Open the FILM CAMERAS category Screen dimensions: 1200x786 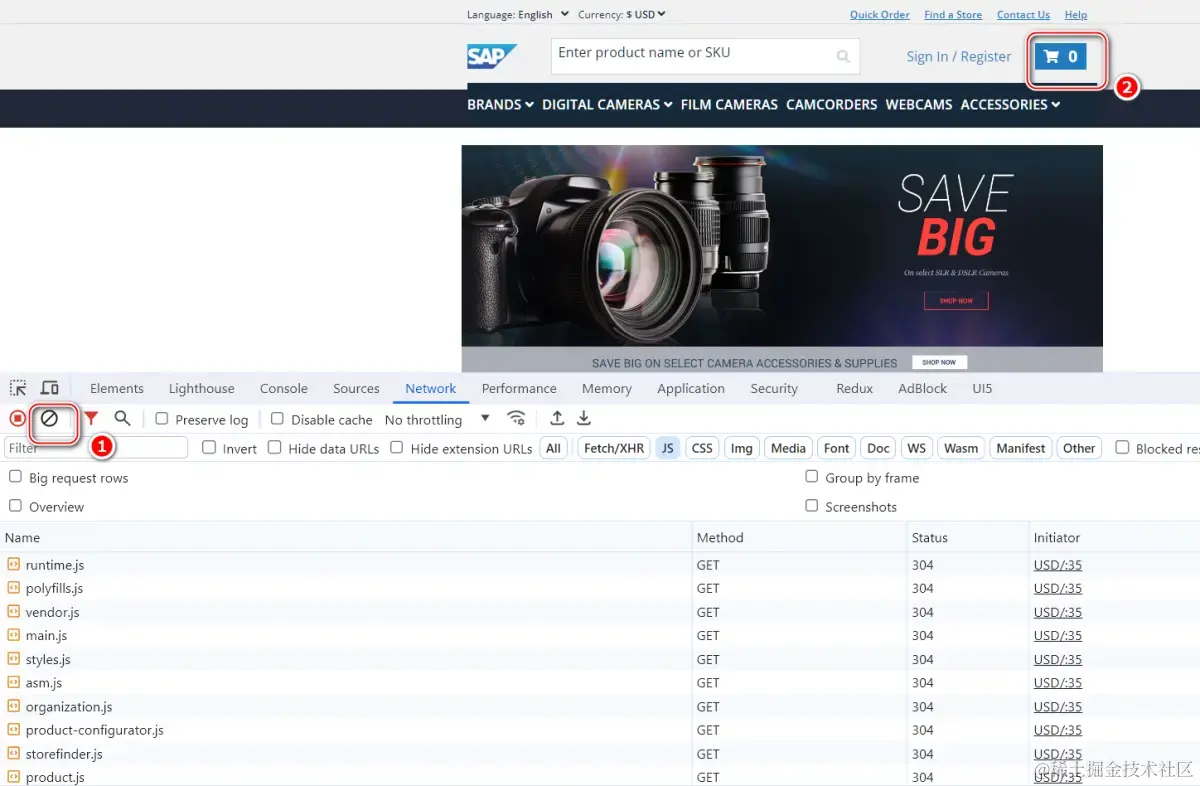click(x=729, y=104)
